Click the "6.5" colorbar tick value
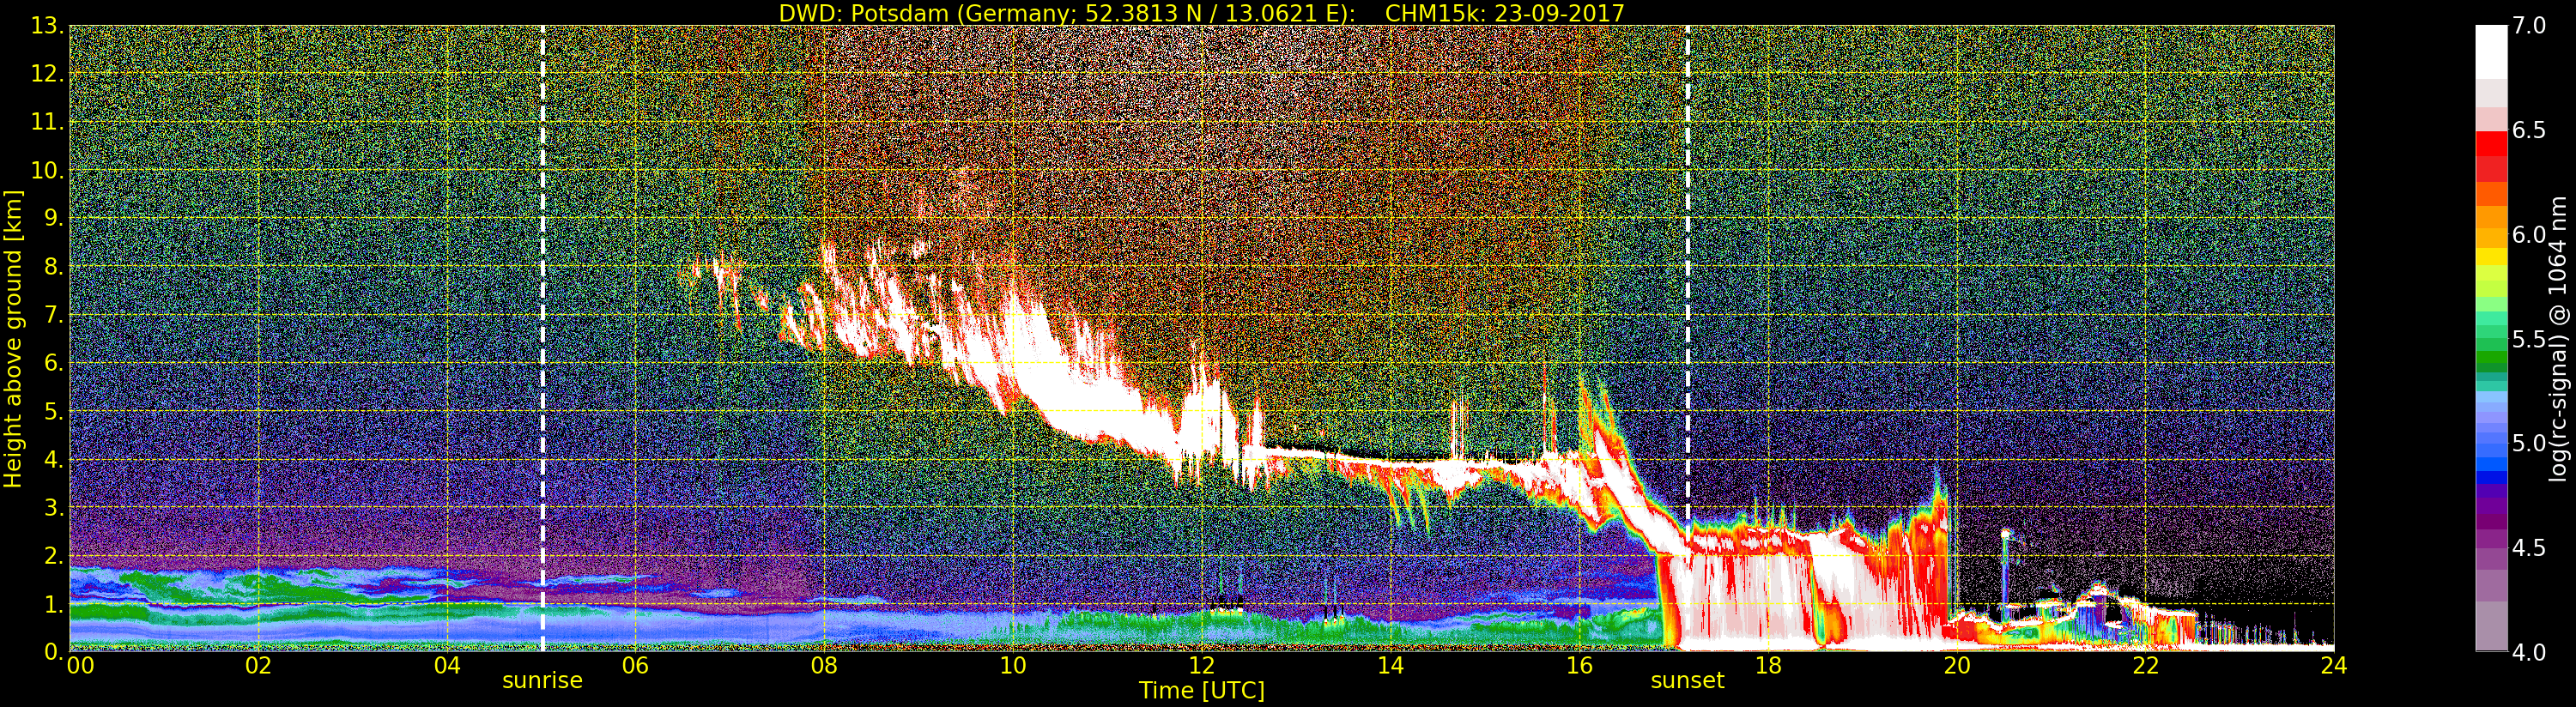Viewport: 2576px width, 707px height. 2530,131
